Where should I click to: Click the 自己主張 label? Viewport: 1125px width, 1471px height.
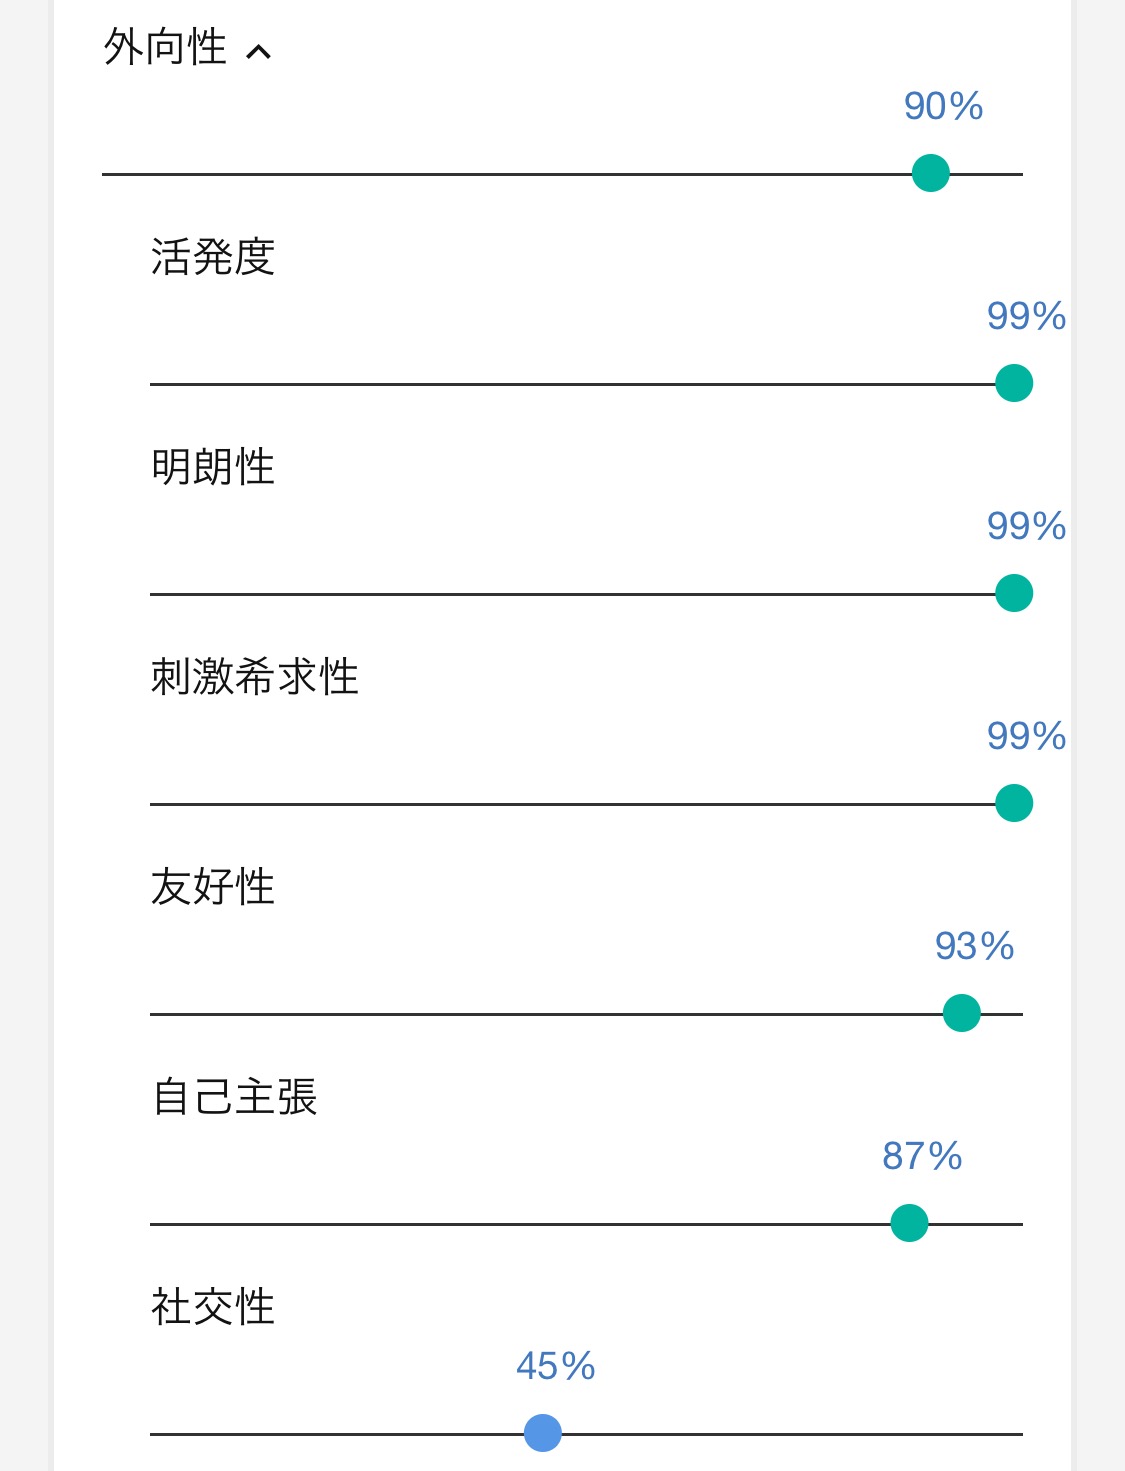(234, 1097)
